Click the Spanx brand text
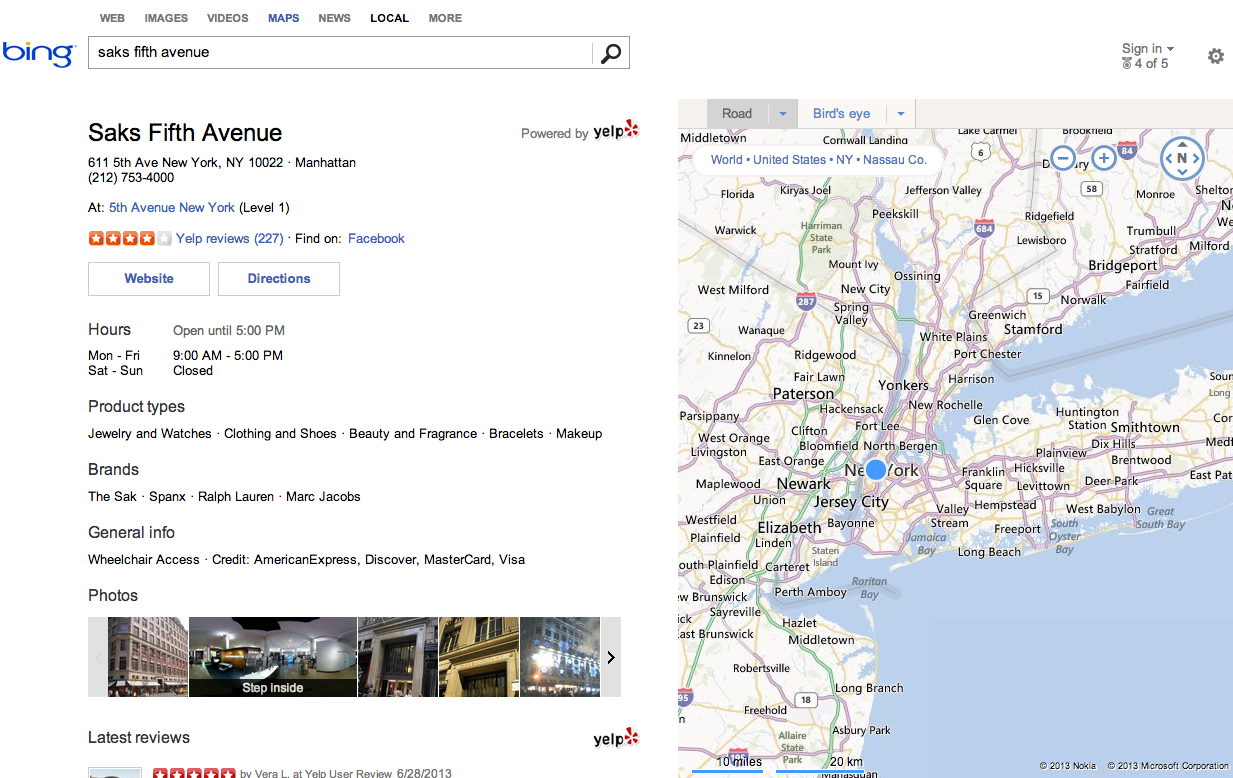The image size is (1233, 778). point(168,497)
